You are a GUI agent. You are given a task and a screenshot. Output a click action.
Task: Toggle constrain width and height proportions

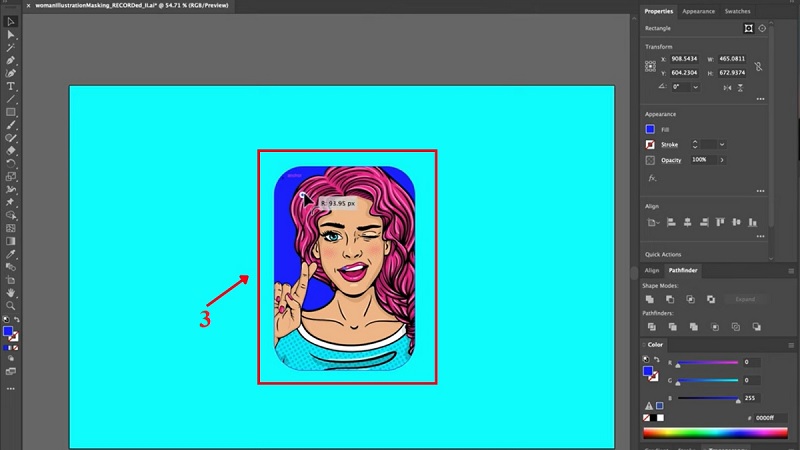coord(759,66)
